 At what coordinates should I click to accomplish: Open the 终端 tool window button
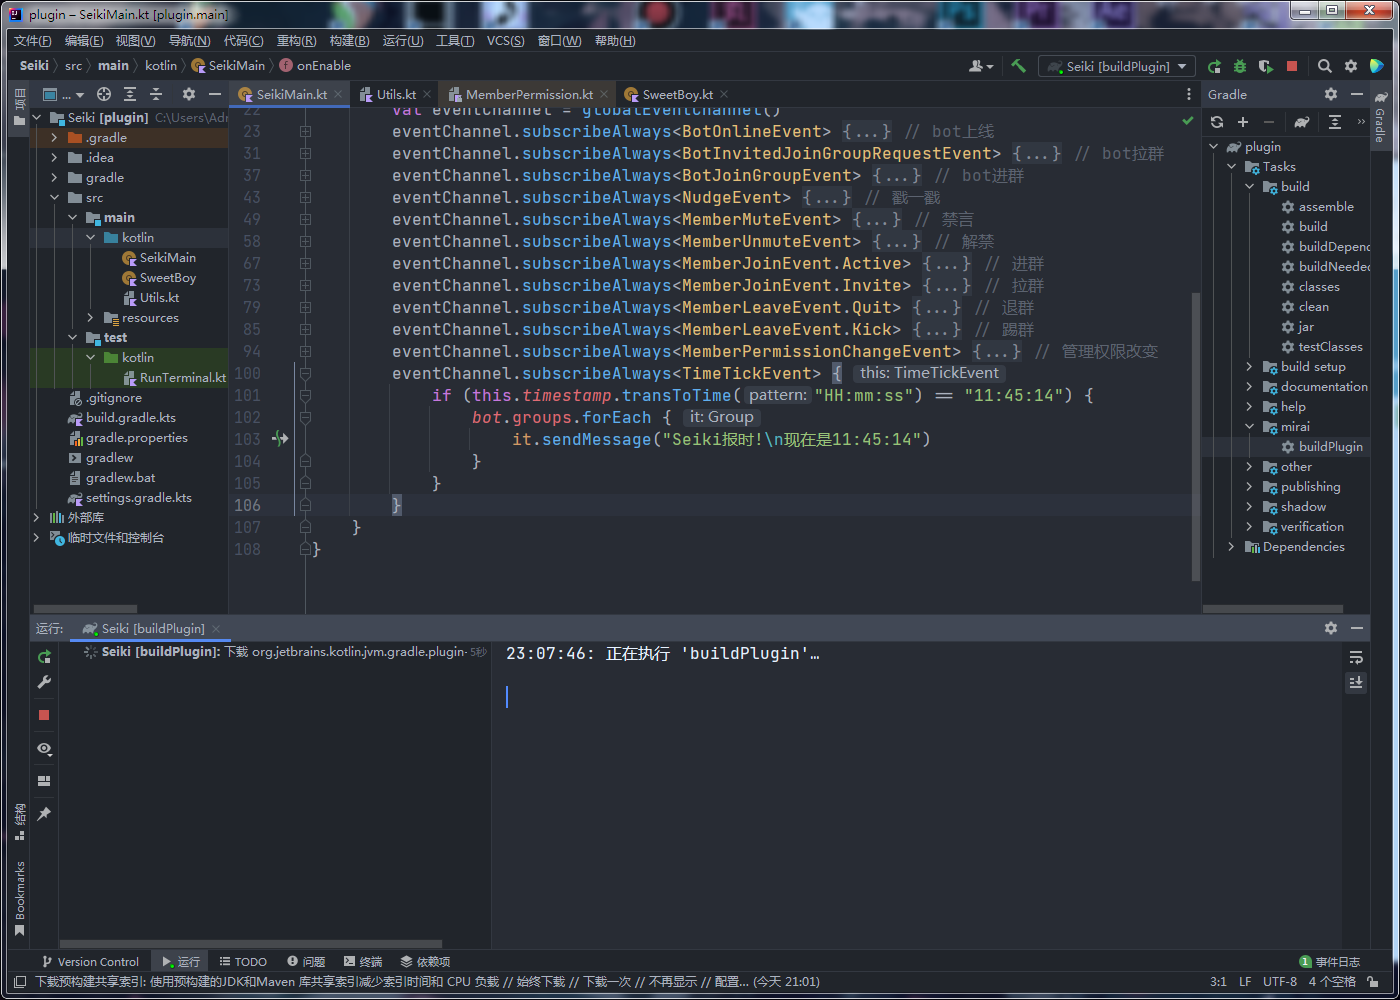[363, 961]
